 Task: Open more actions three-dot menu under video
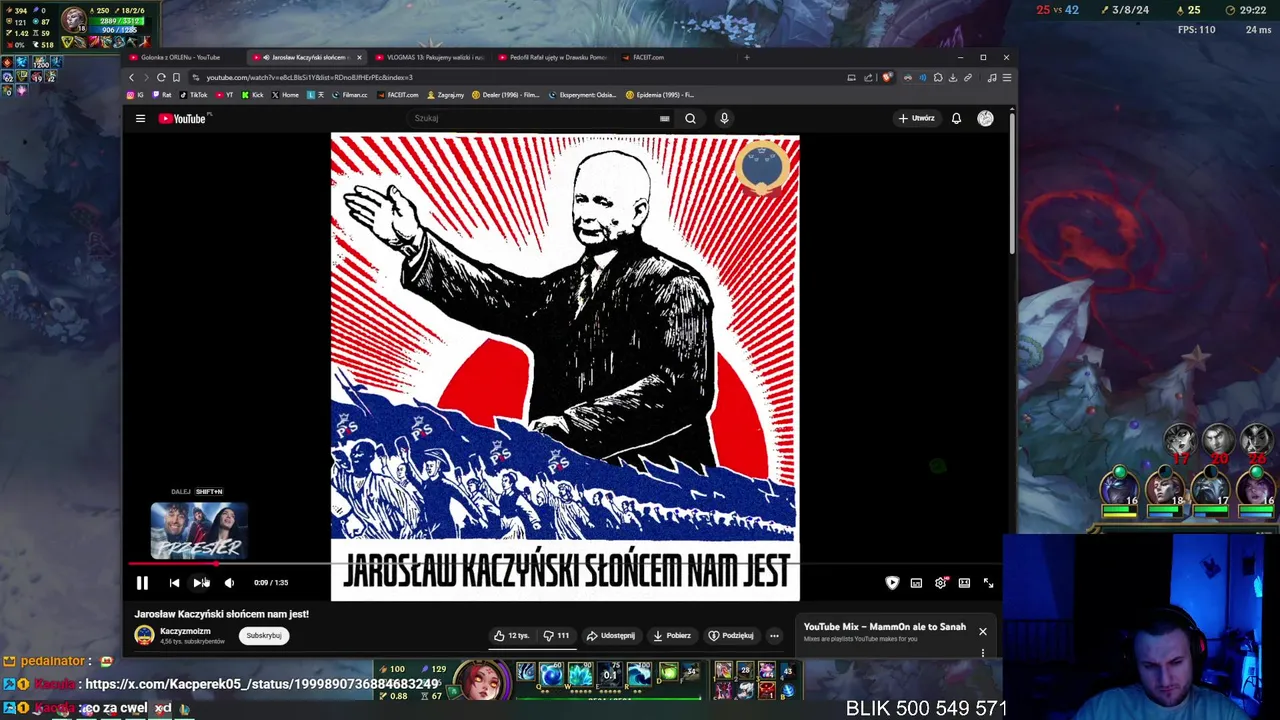[774, 635]
